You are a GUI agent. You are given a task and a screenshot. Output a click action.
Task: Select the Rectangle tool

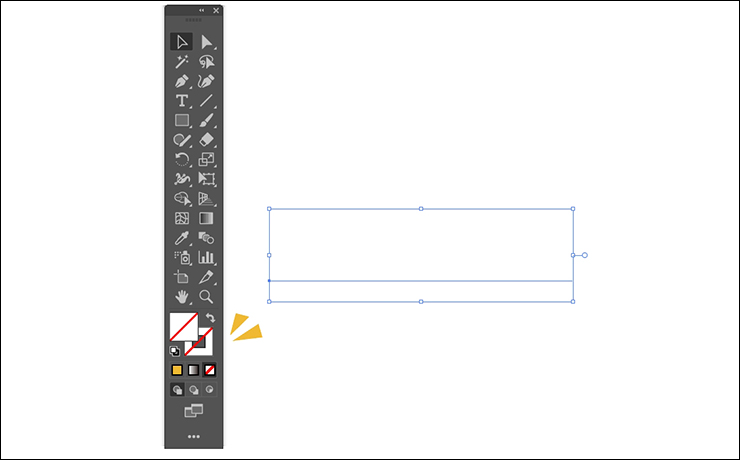pos(182,121)
